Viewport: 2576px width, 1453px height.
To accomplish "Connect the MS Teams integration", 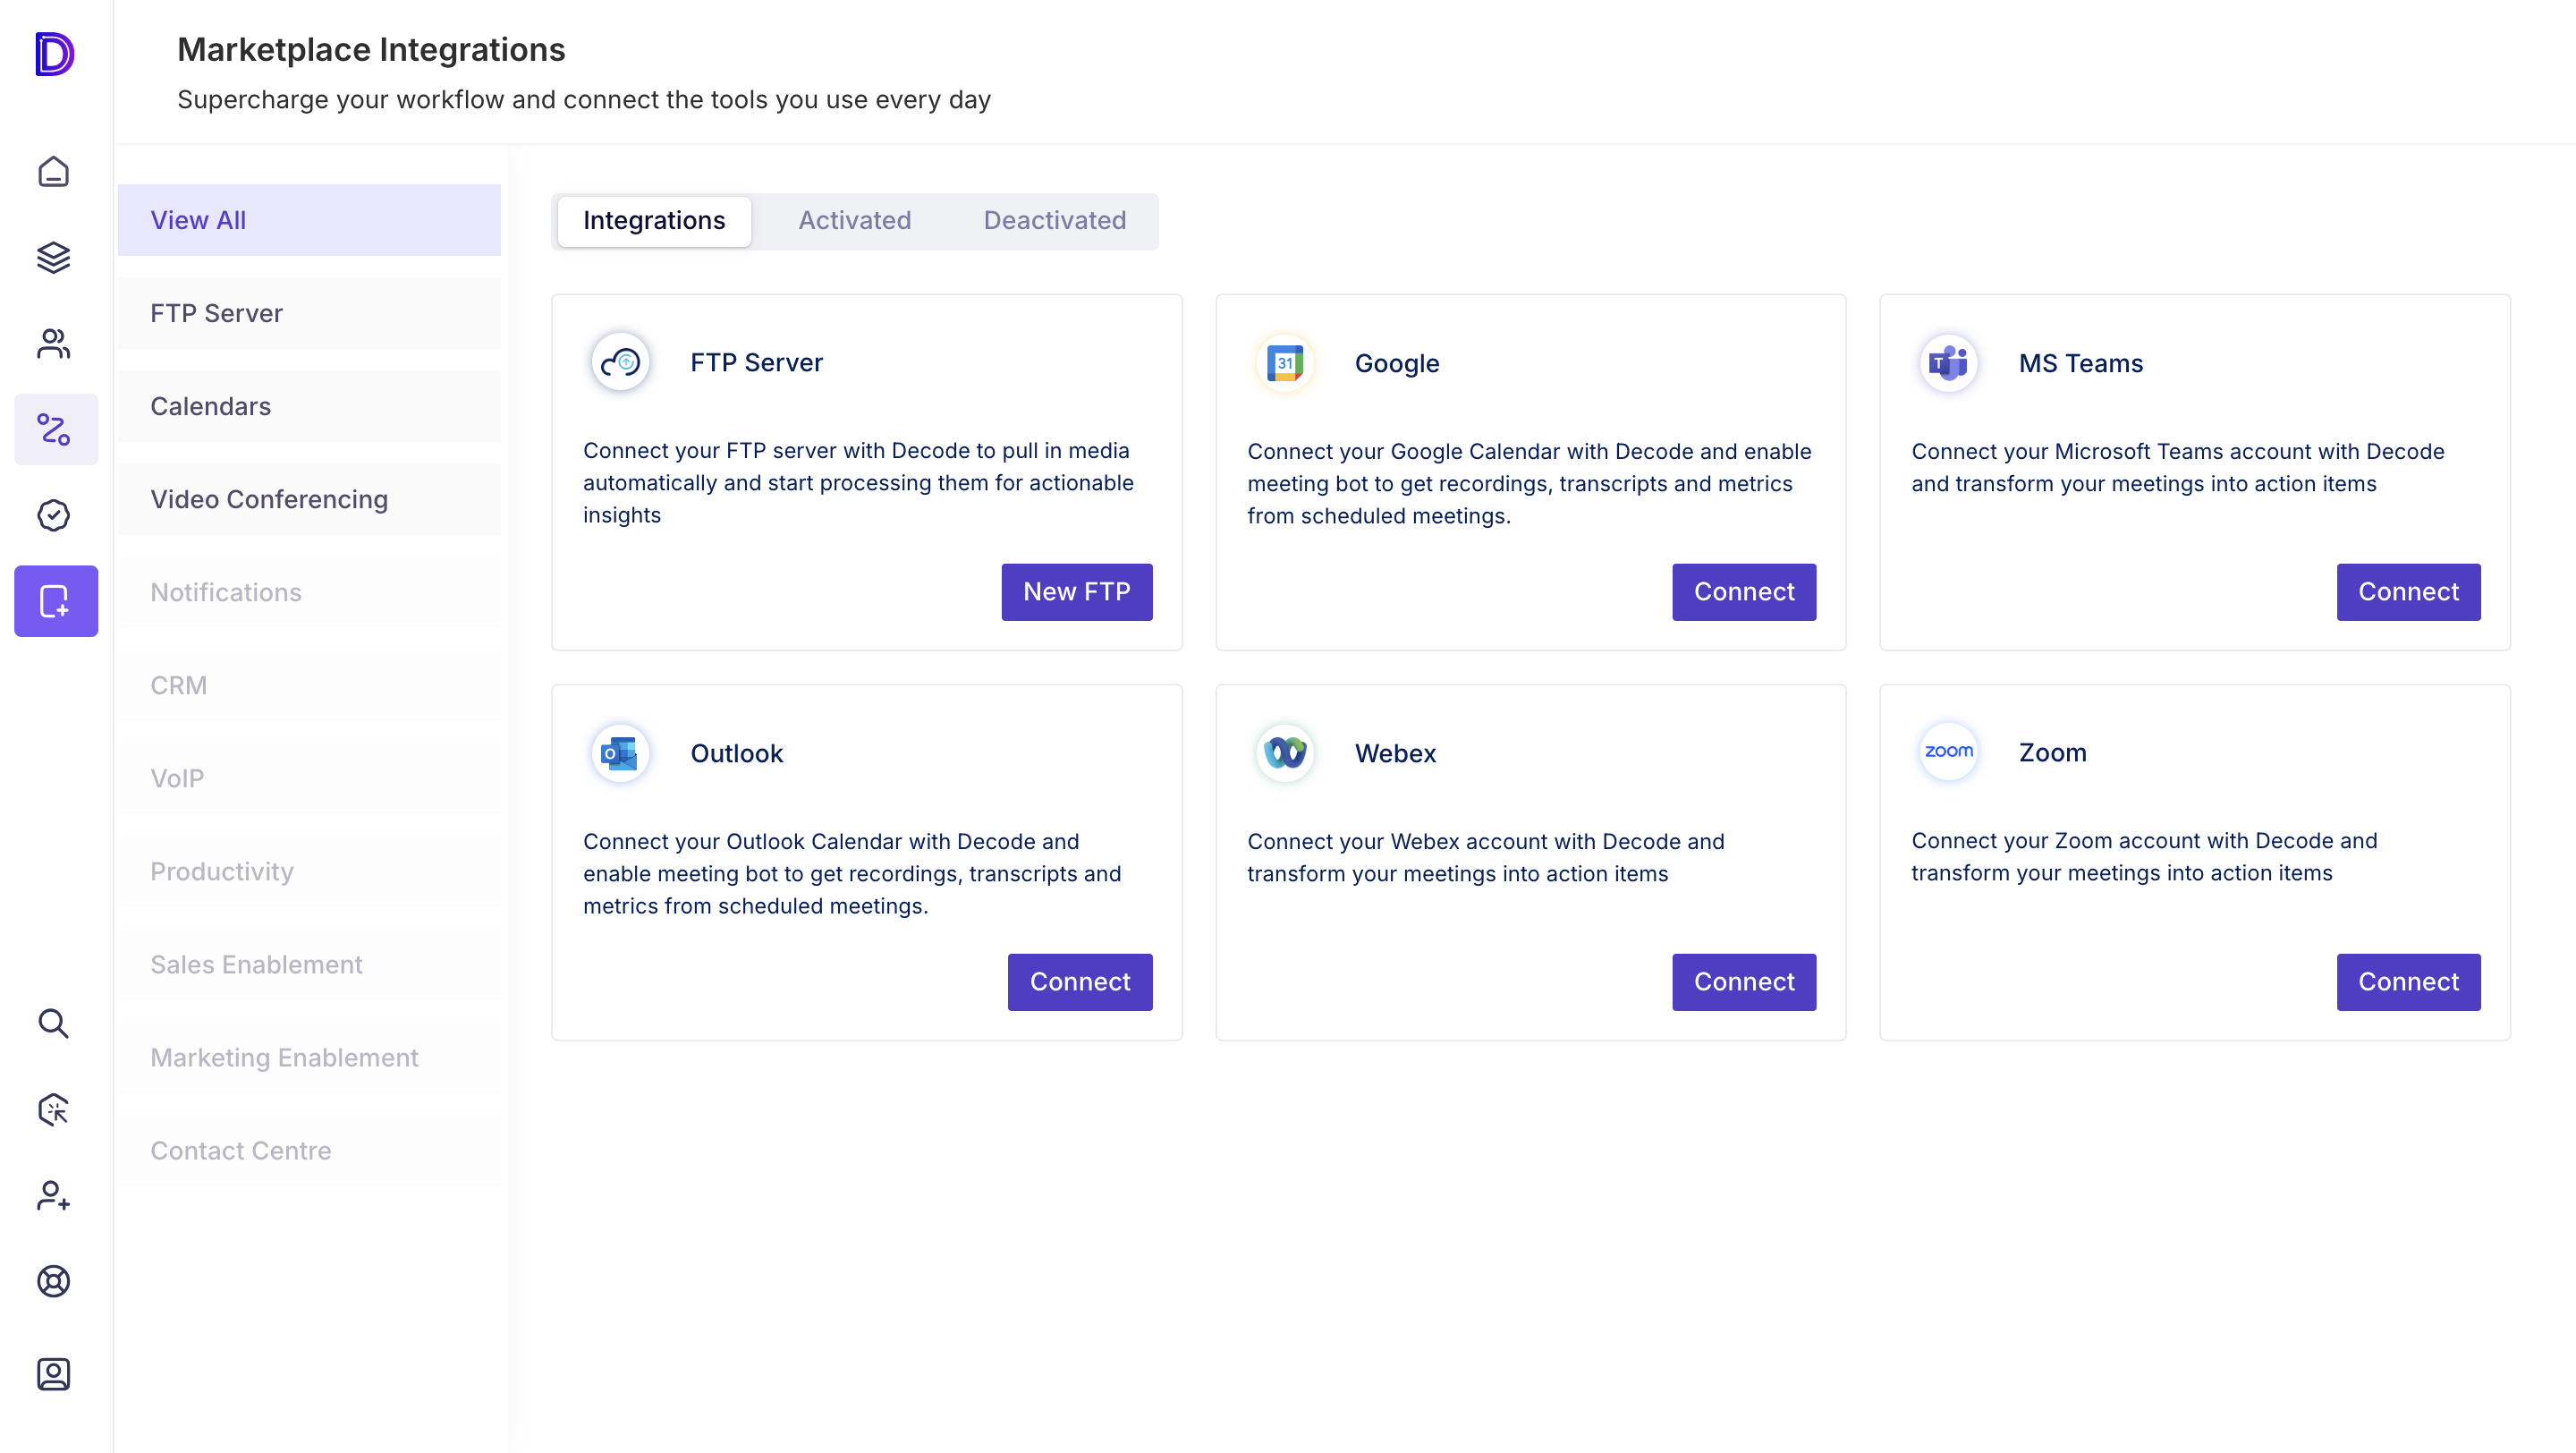I will pyautogui.click(x=2408, y=592).
